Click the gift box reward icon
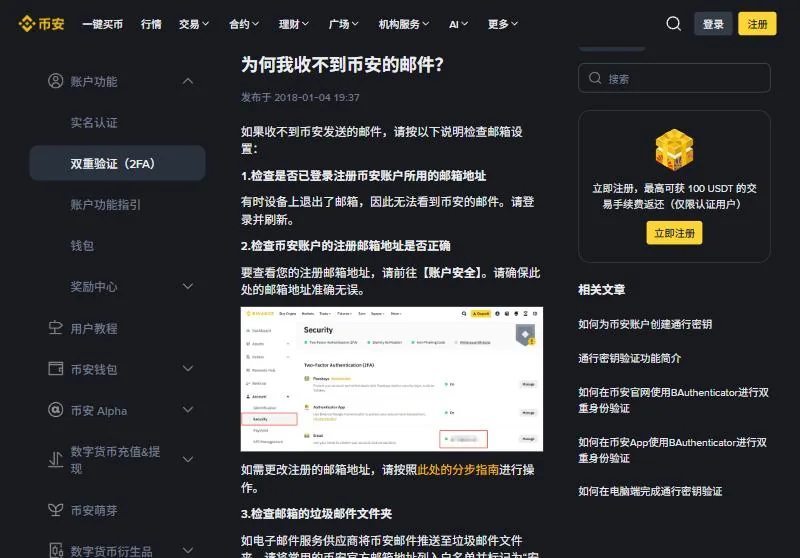 (674, 150)
